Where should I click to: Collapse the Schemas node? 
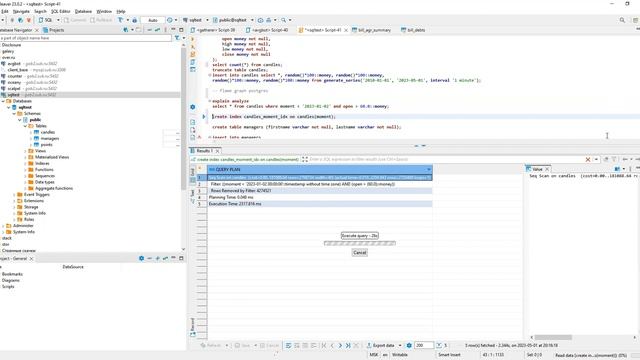14,113
